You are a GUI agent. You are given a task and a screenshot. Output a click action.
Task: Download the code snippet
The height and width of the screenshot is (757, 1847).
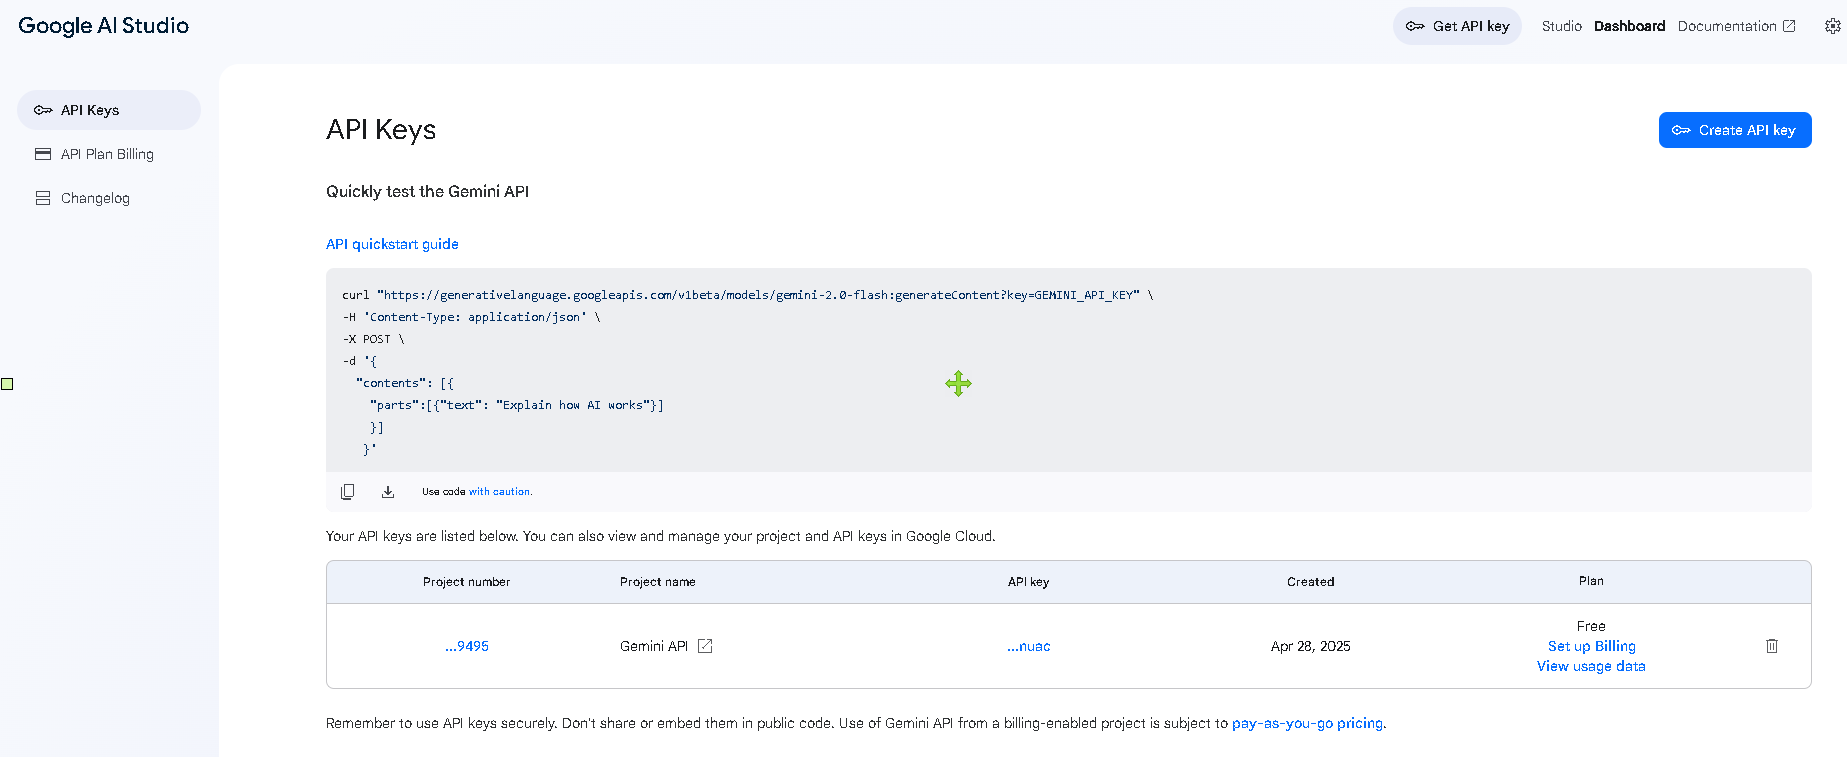[x=388, y=492]
